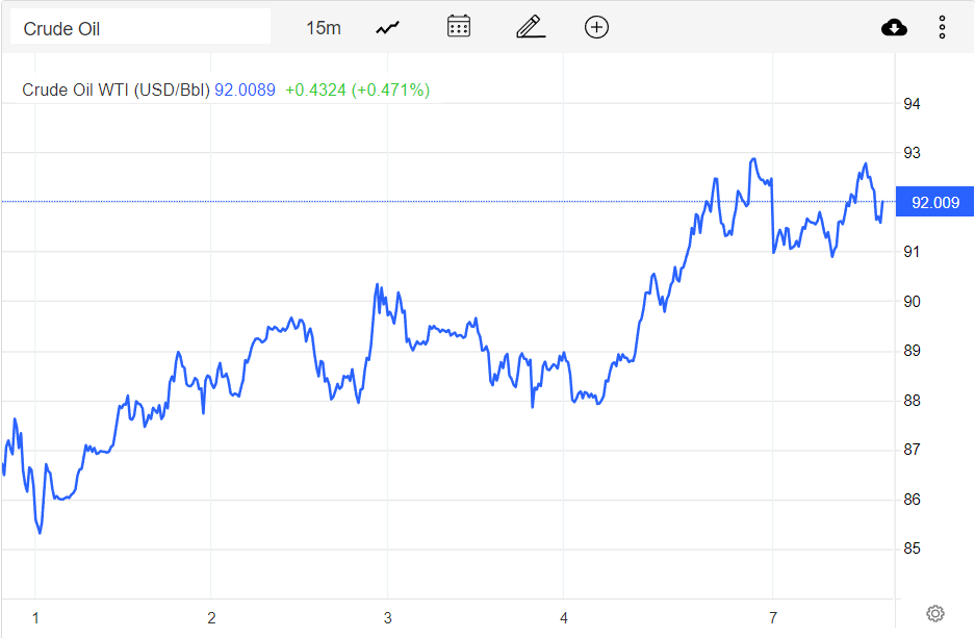The image size is (977, 639).
Task: Download chart data using cloud icon
Action: [x=894, y=27]
